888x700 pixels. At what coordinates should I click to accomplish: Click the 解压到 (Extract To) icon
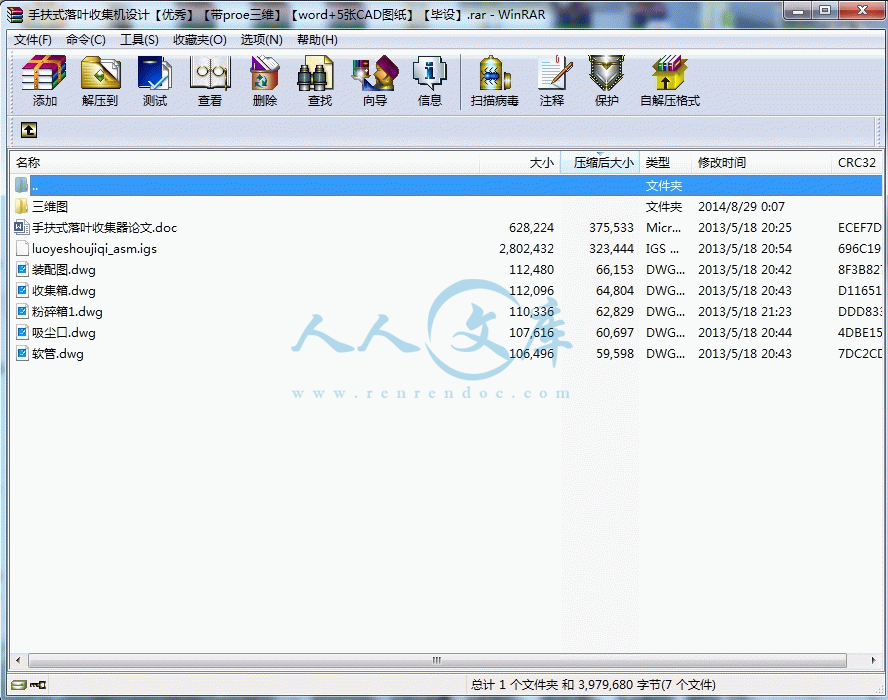point(100,73)
